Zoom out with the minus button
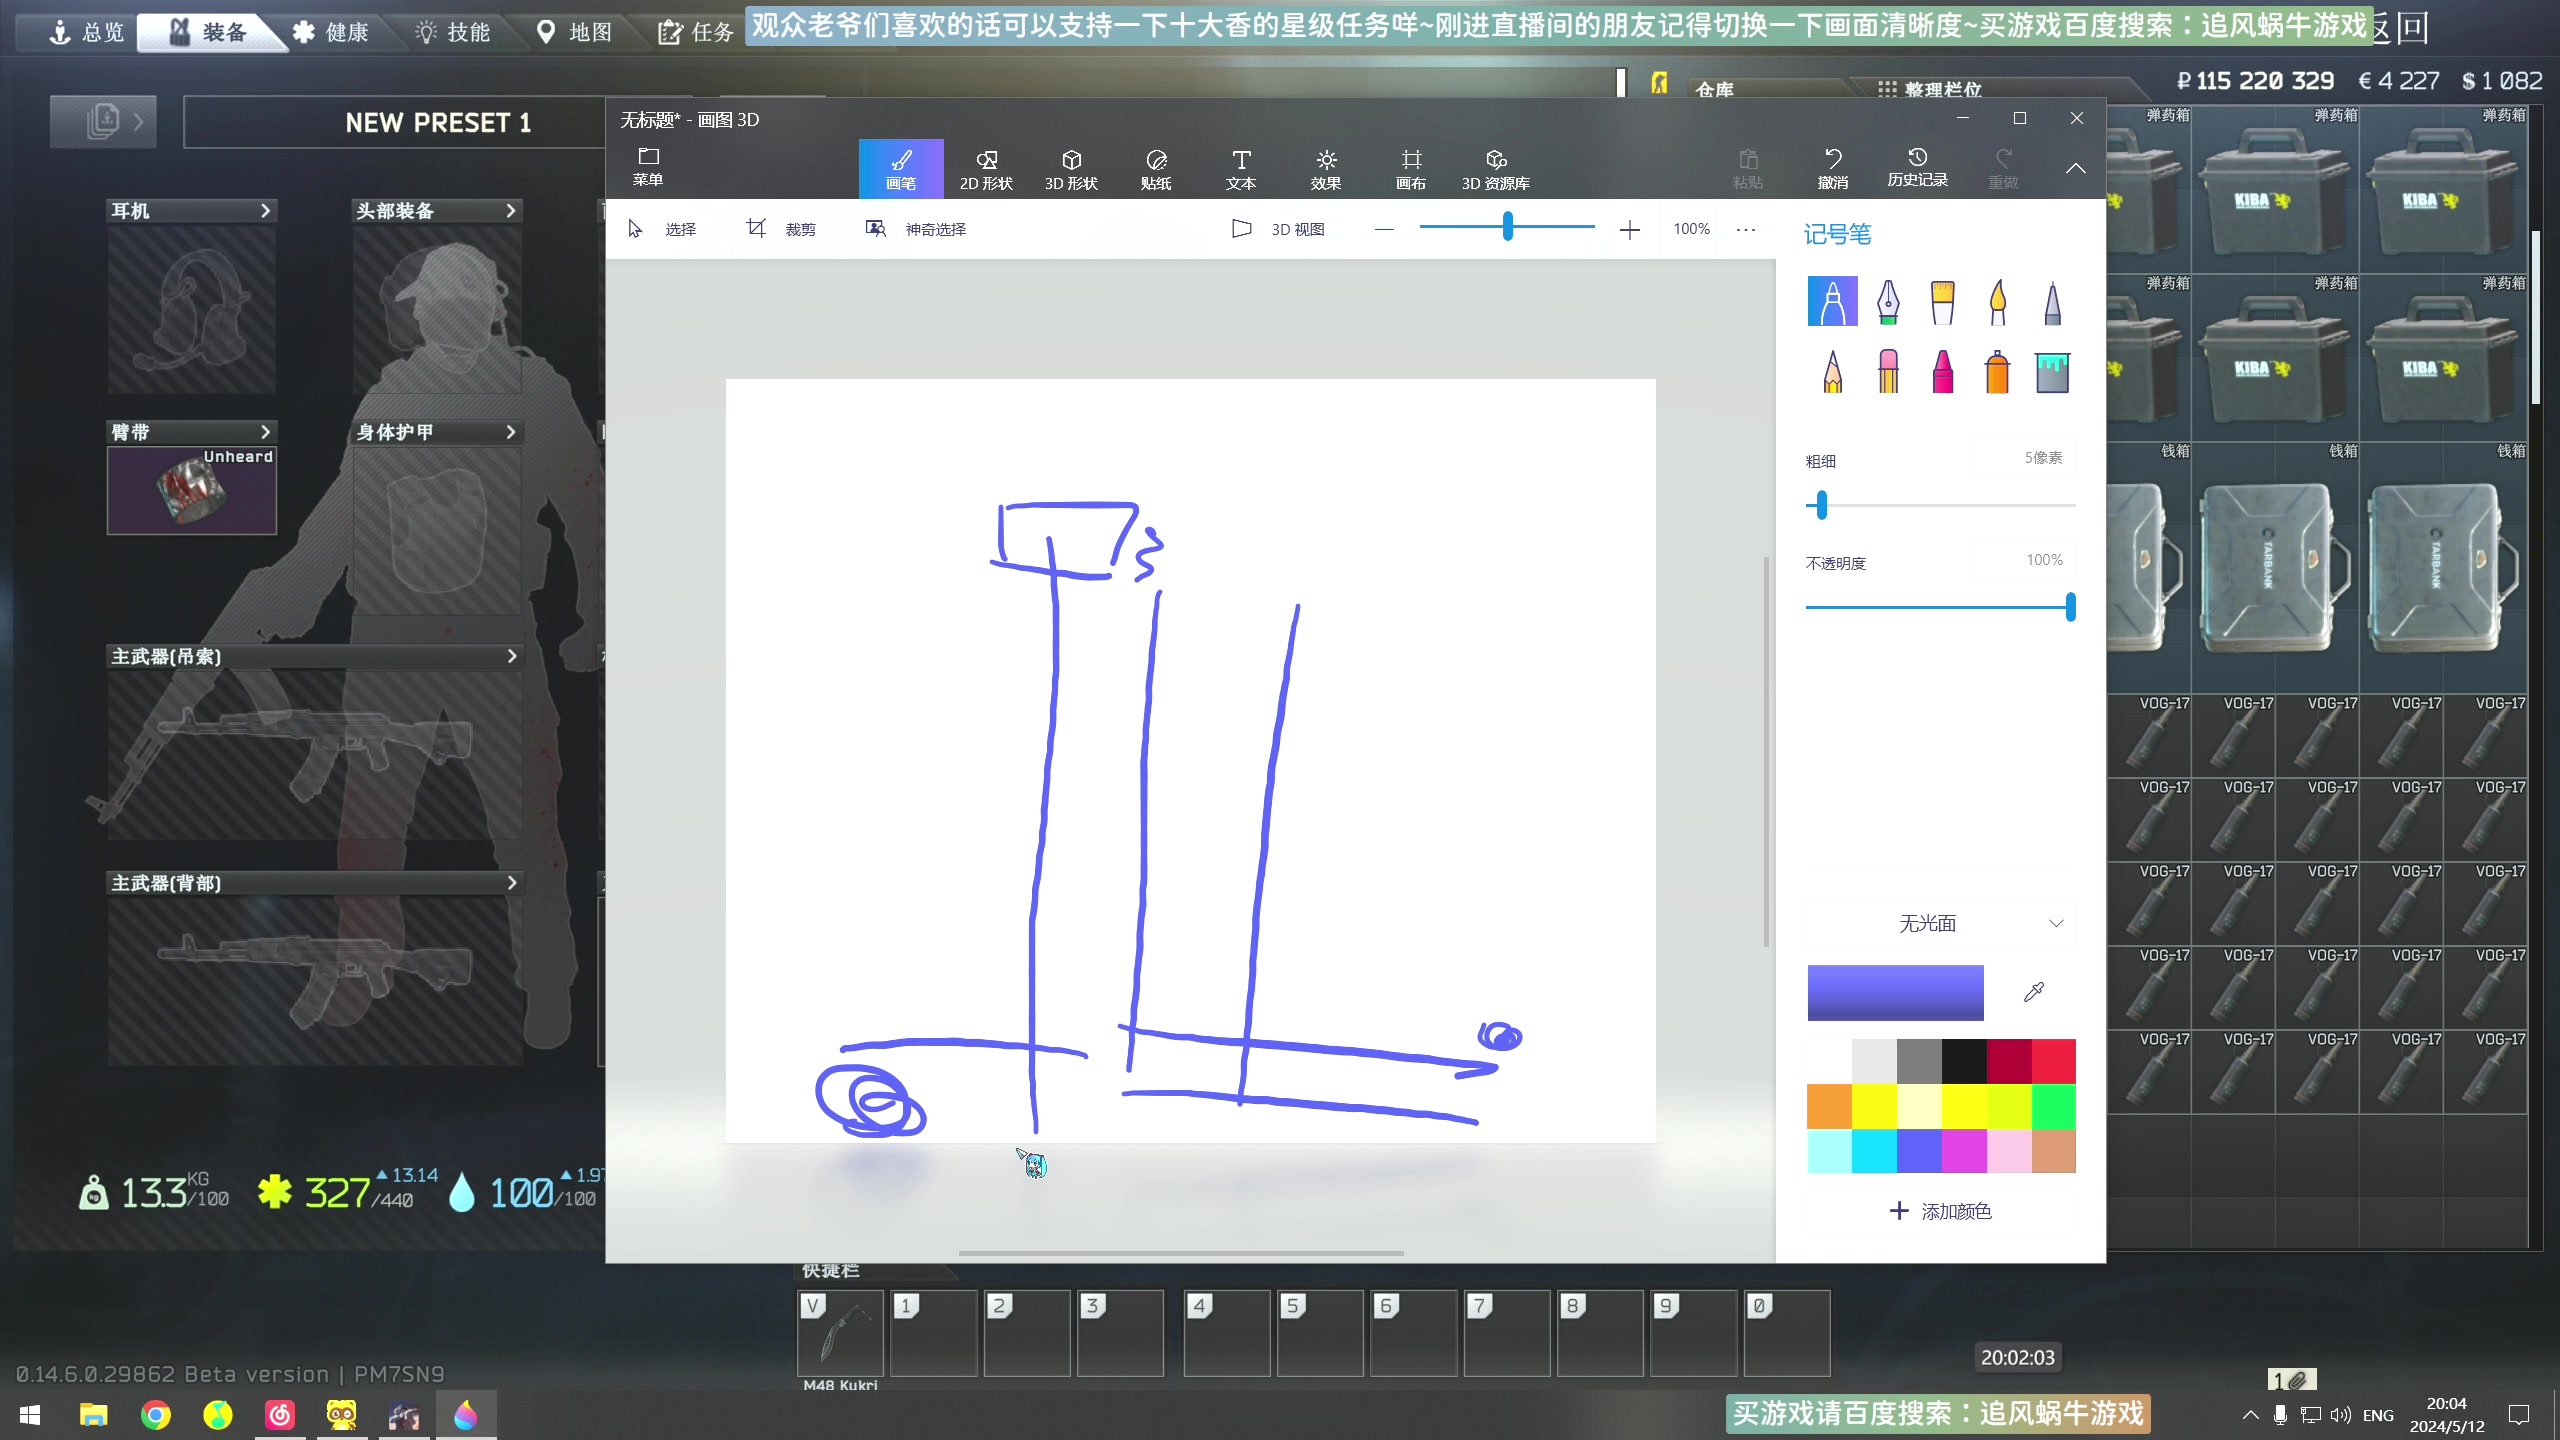This screenshot has width=2560, height=1440. 1384,229
